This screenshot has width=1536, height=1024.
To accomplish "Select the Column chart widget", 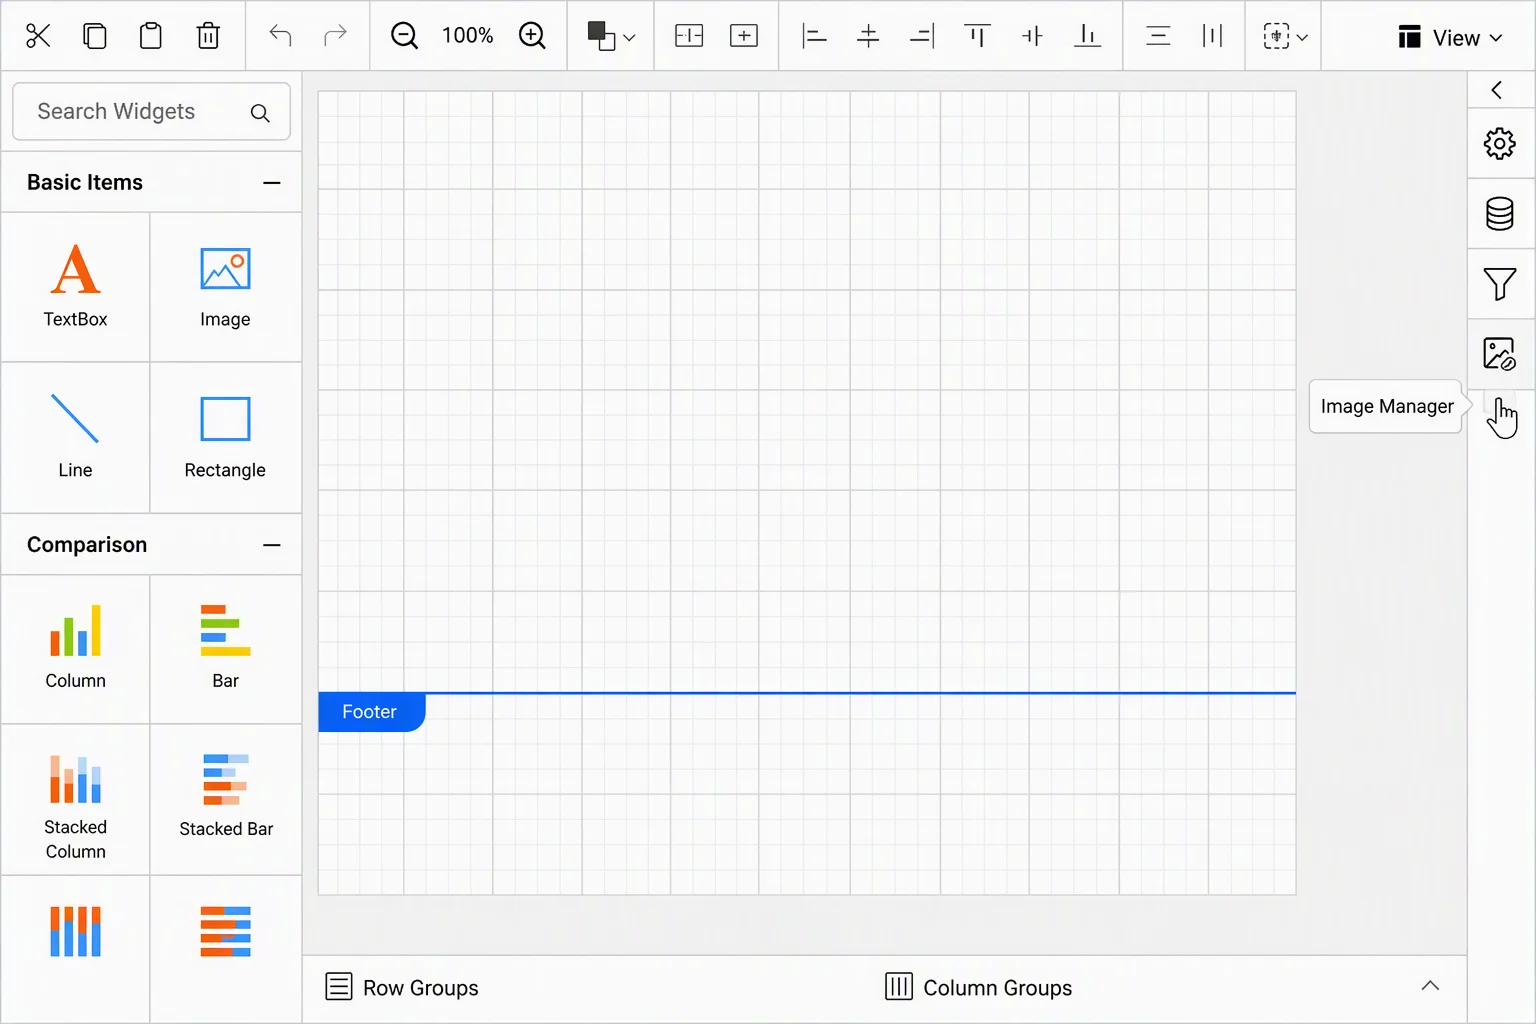I will (75, 649).
